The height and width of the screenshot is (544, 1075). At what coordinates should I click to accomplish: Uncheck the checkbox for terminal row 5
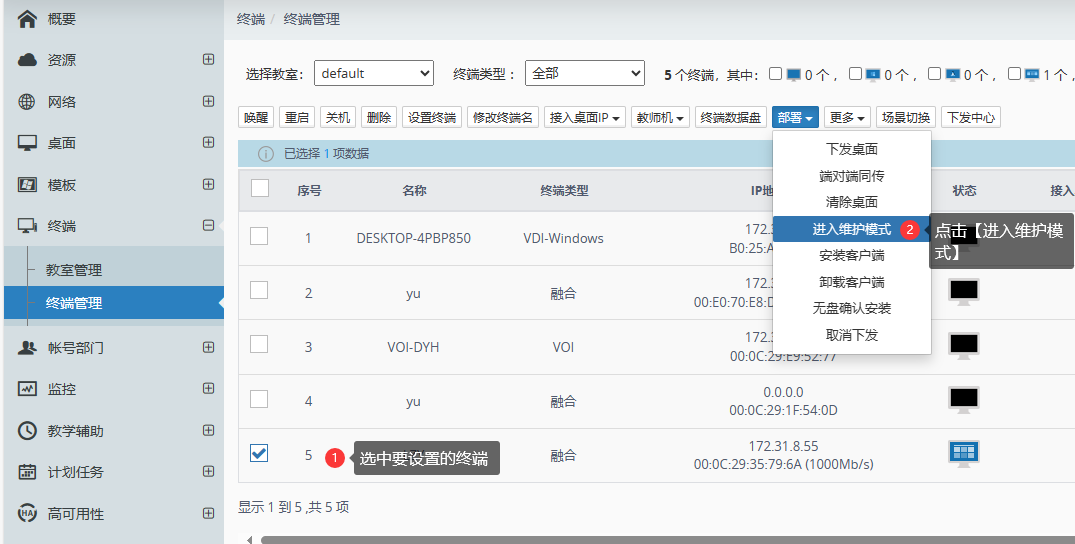(259, 454)
